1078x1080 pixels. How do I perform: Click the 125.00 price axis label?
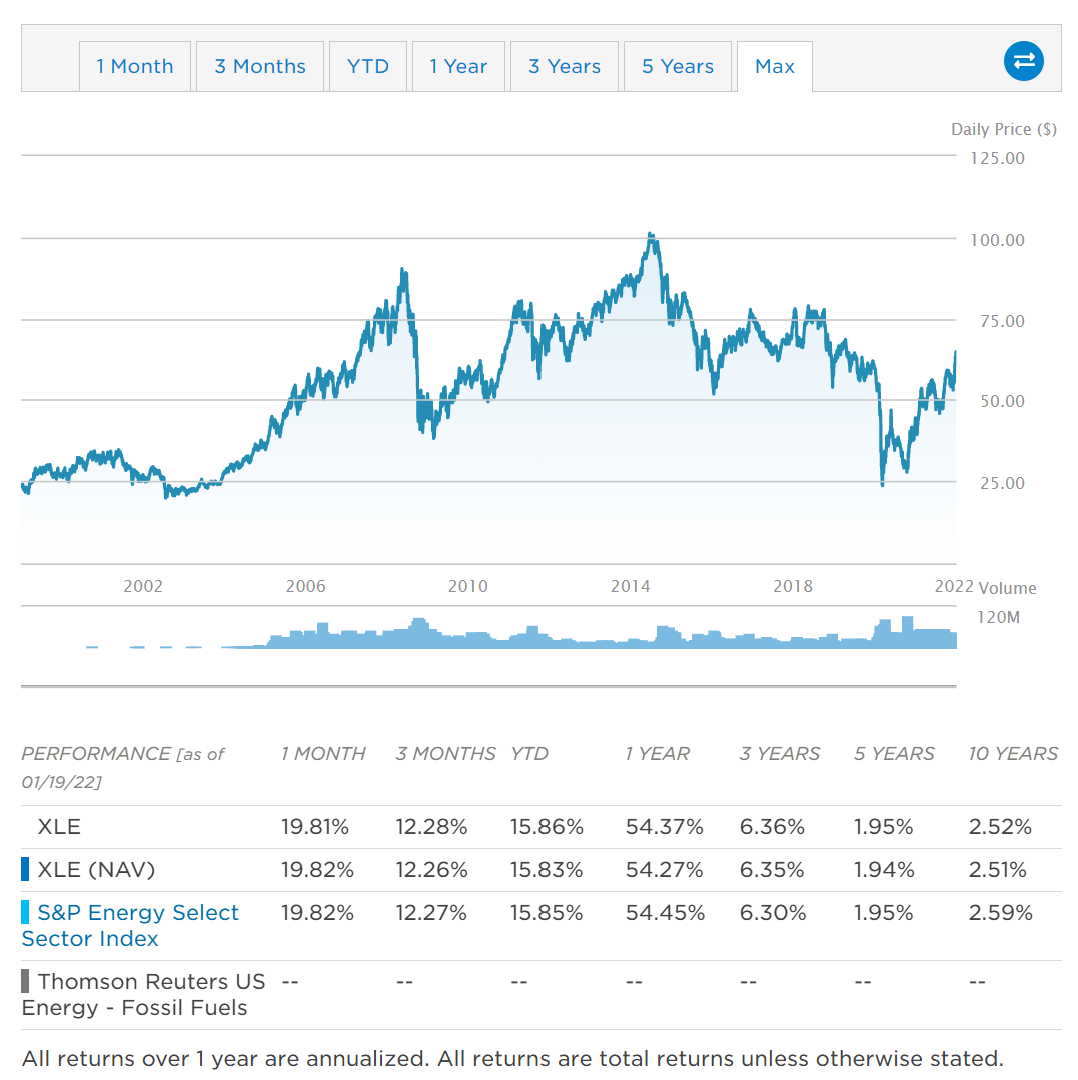click(x=997, y=158)
